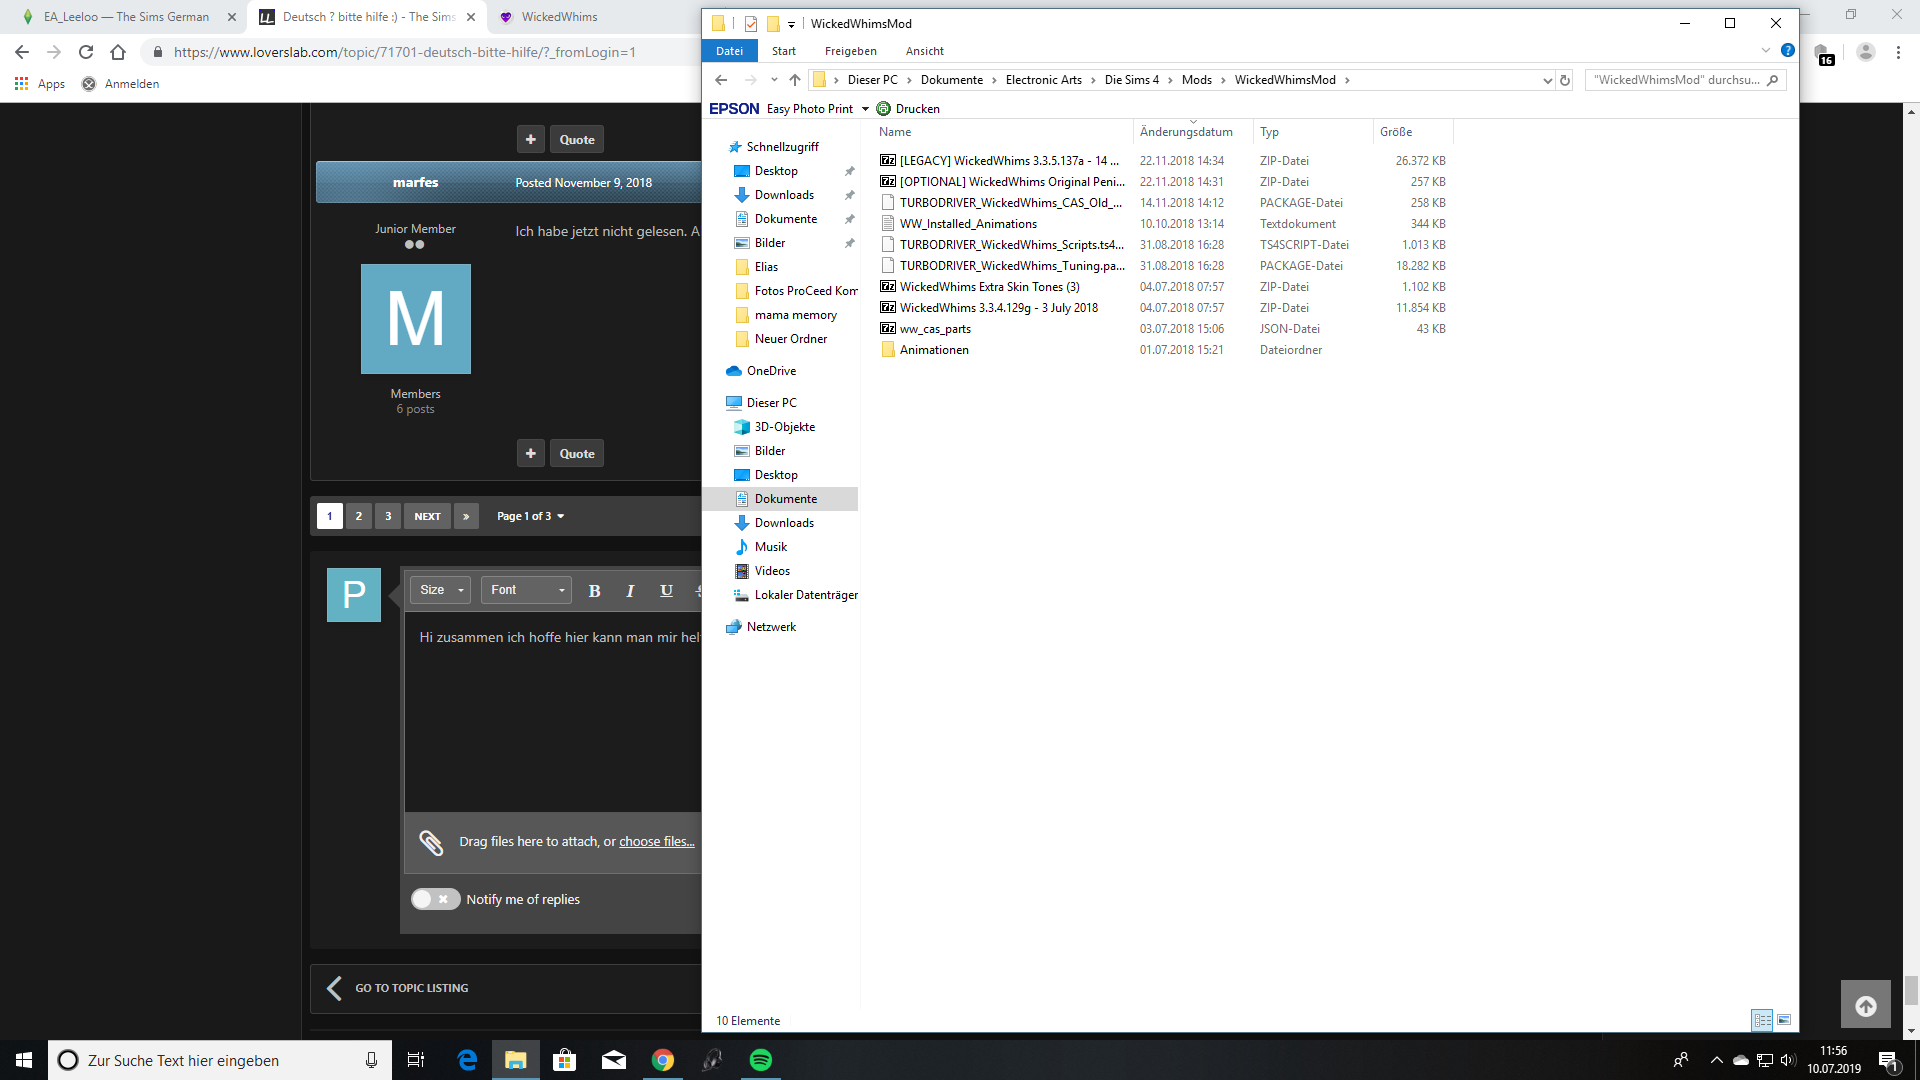Open the Start ribbon tab
The image size is (1920, 1080).
[x=784, y=51]
